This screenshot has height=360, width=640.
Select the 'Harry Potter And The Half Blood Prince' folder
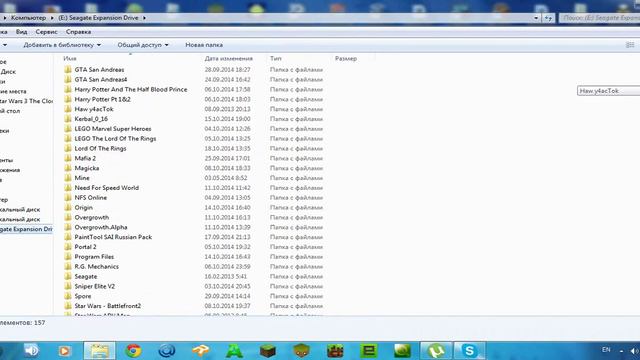point(131,89)
